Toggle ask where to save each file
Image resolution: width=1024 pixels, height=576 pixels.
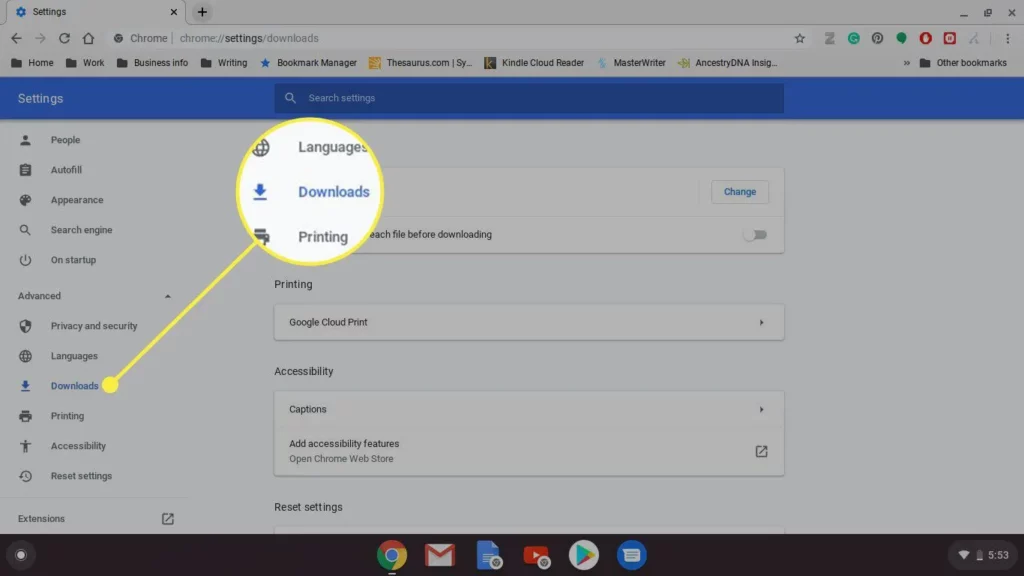755,234
